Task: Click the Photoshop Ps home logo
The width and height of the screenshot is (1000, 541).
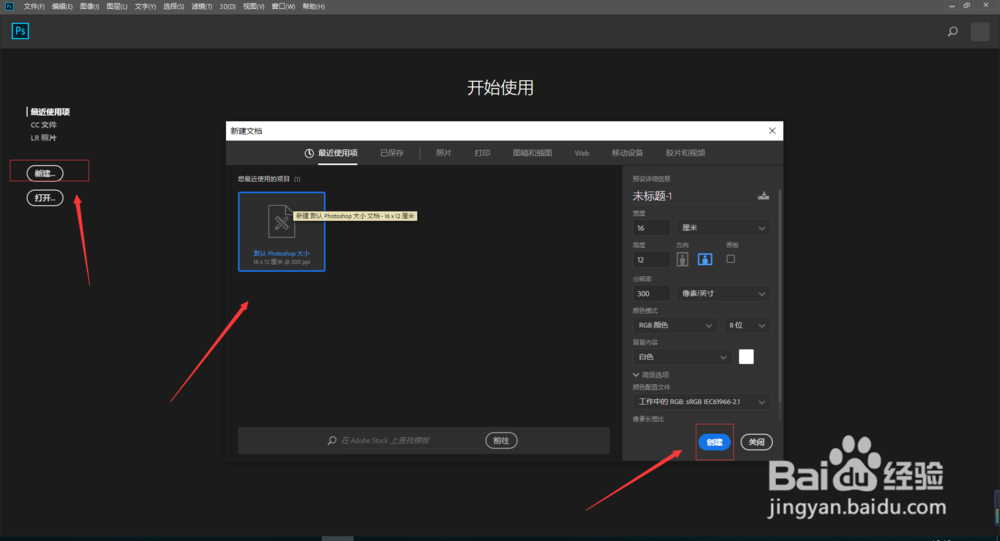Action: 20,31
